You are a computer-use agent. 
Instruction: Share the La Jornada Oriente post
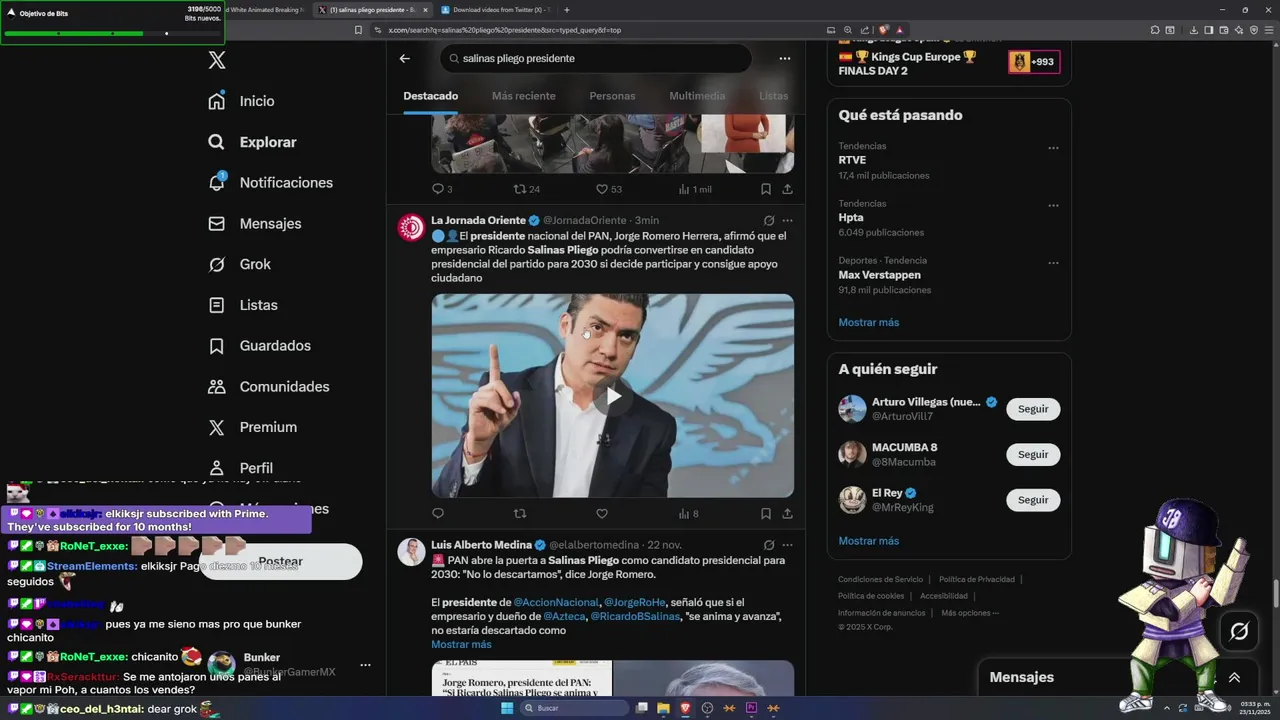[788, 514]
